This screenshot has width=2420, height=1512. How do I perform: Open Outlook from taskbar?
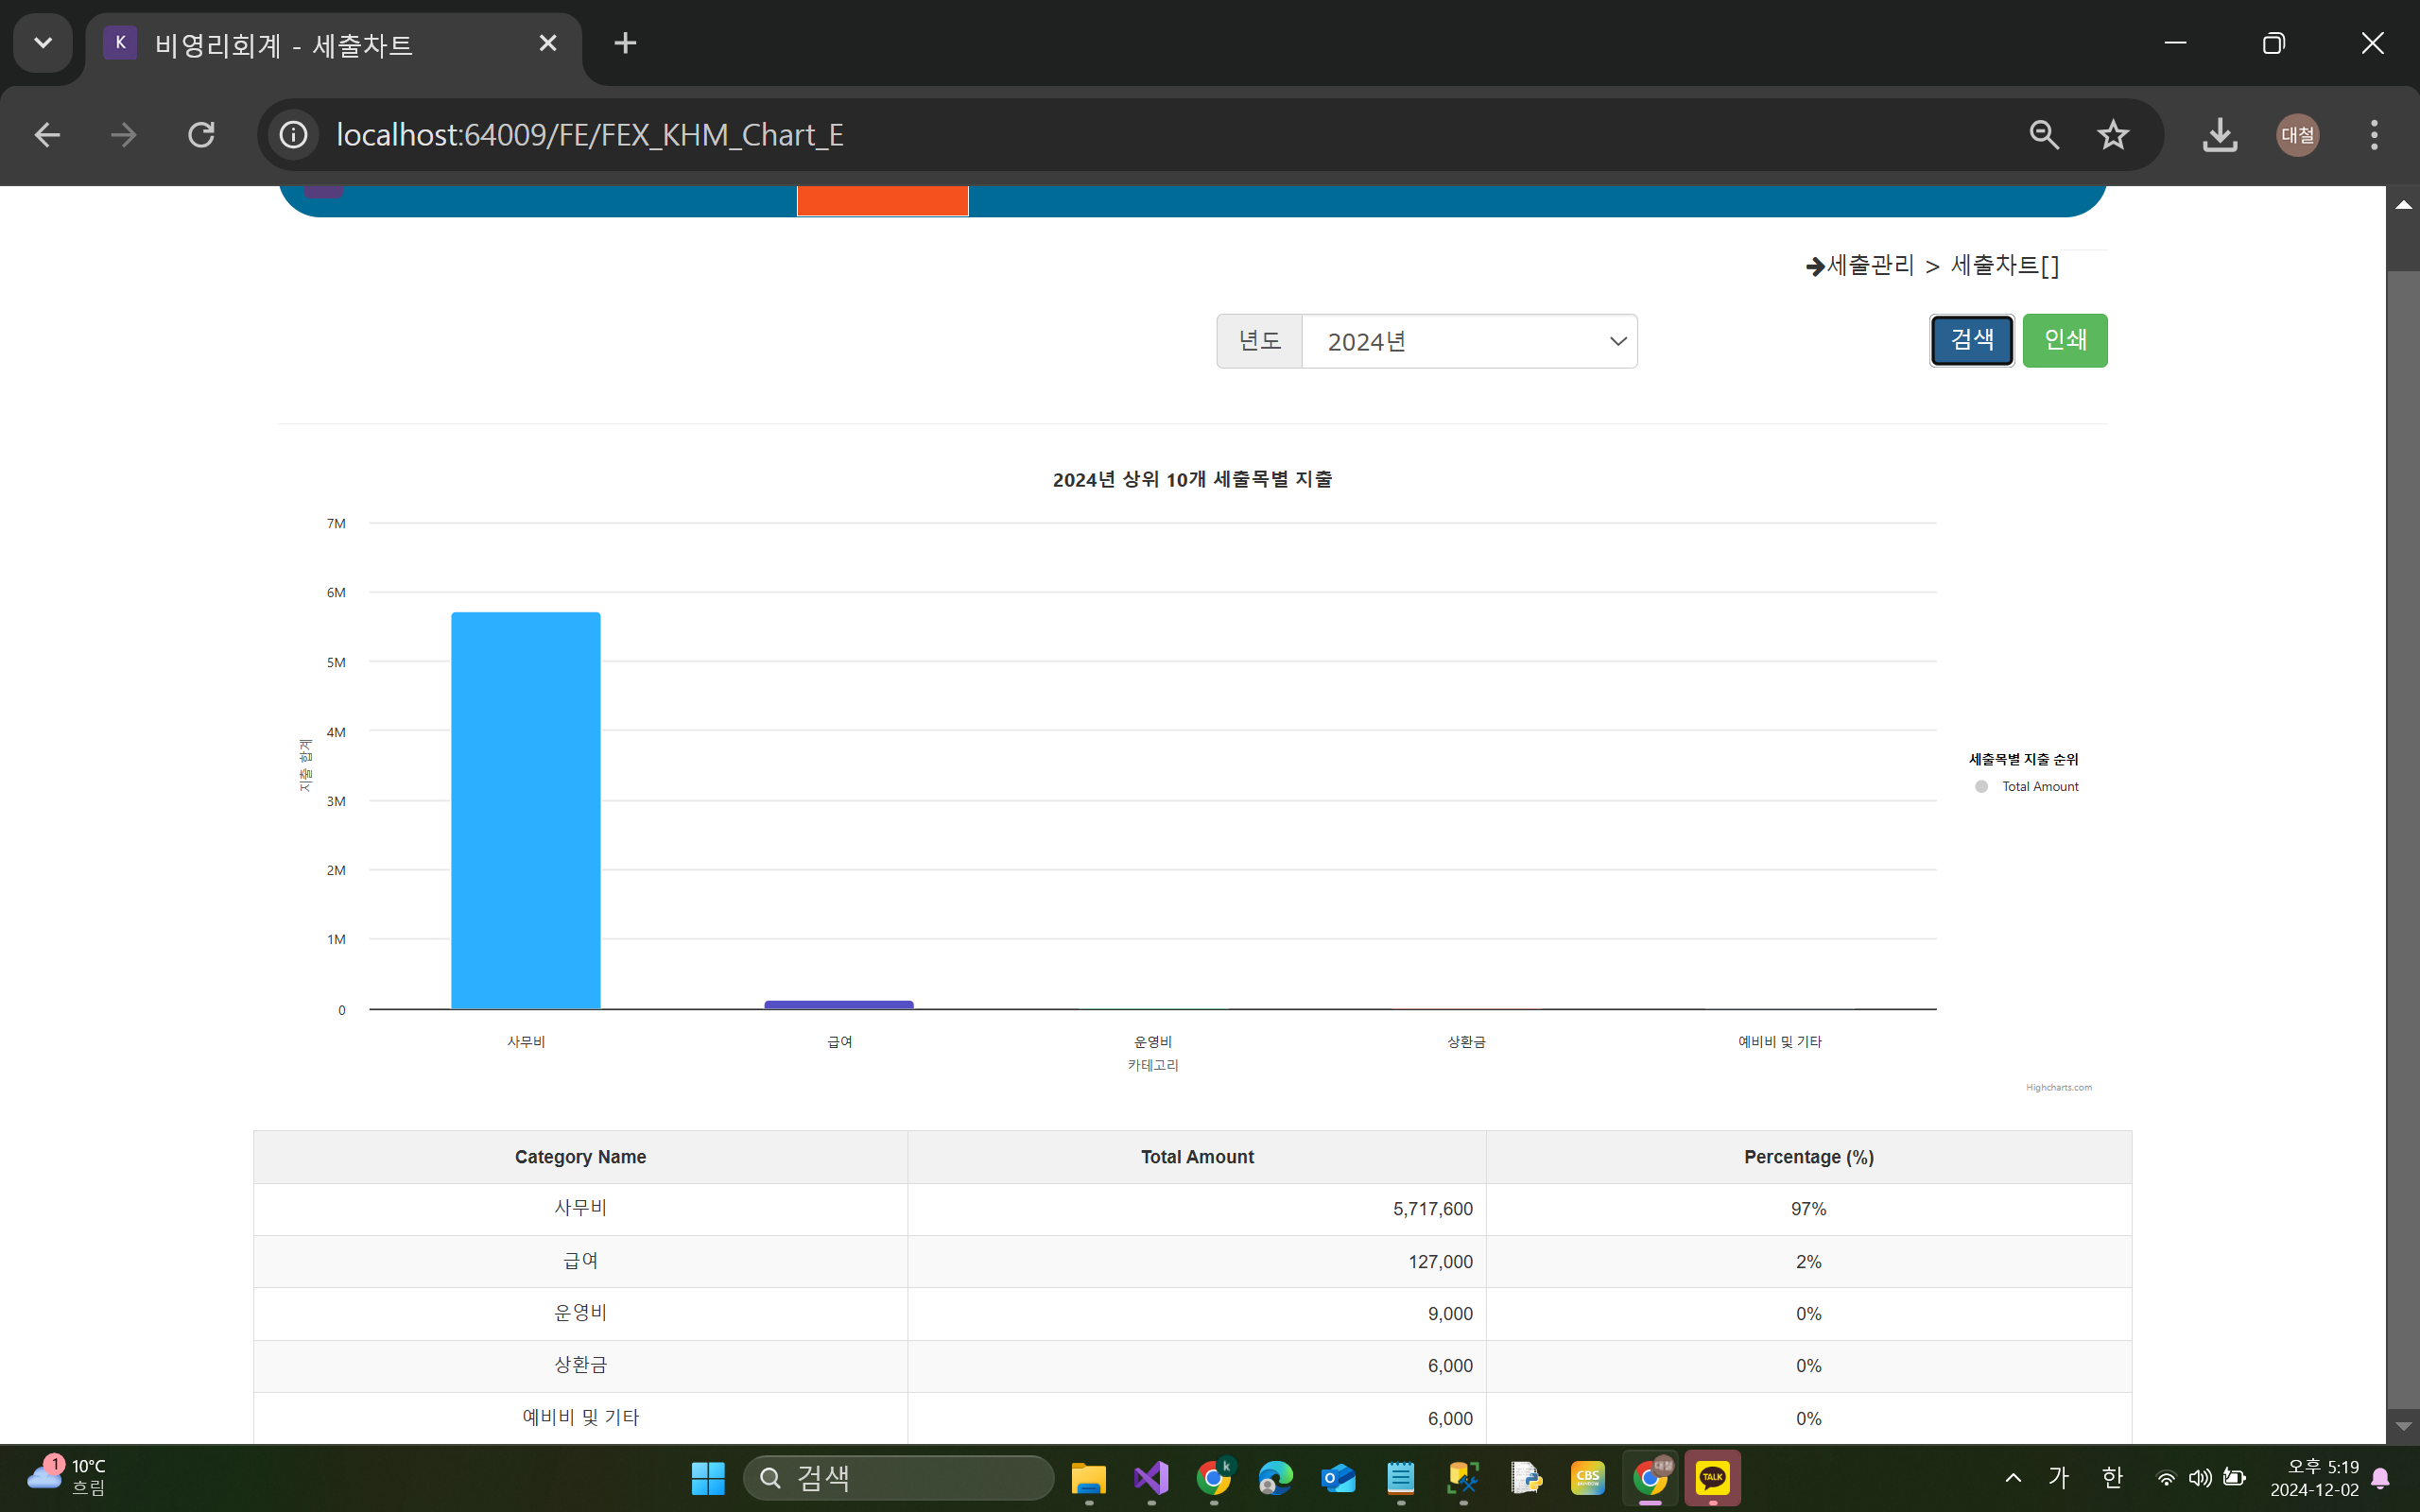(x=1338, y=1478)
